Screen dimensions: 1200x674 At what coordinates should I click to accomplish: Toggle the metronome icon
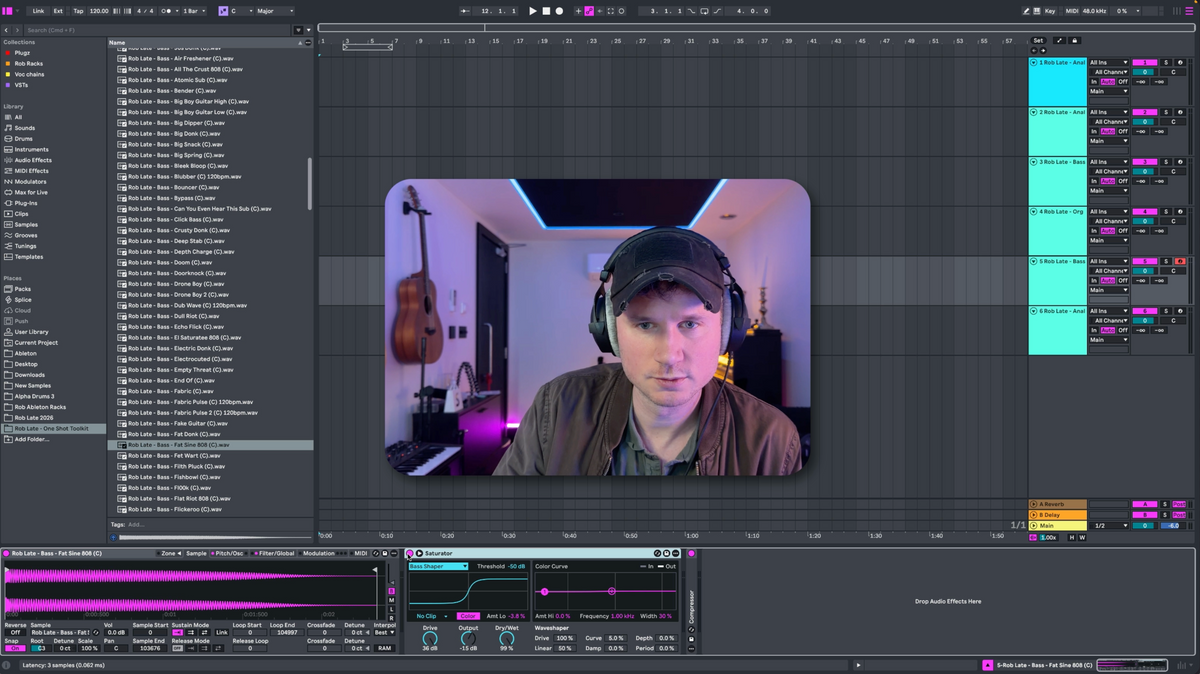(167, 11)
